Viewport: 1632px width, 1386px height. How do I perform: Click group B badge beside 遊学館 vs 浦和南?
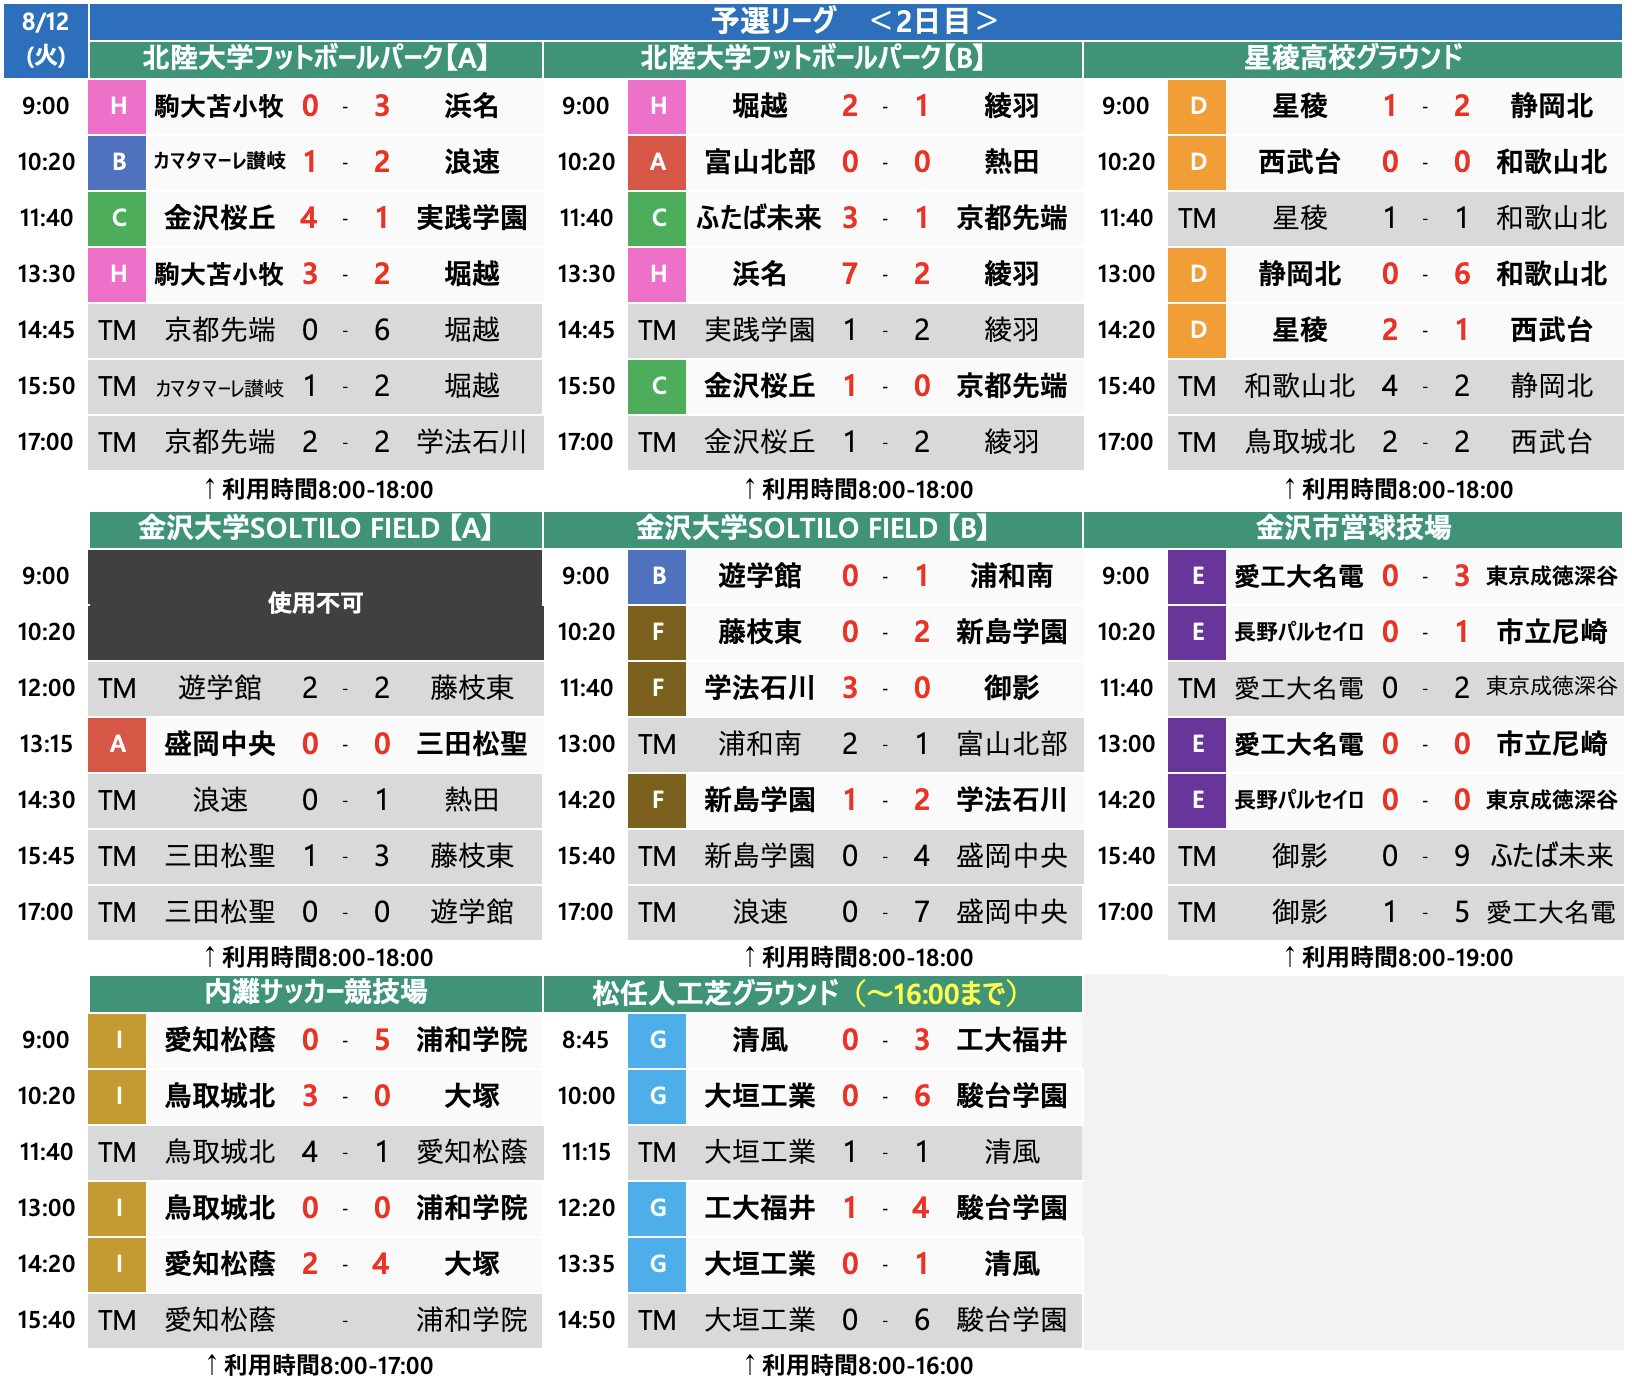tap(658, 576)
